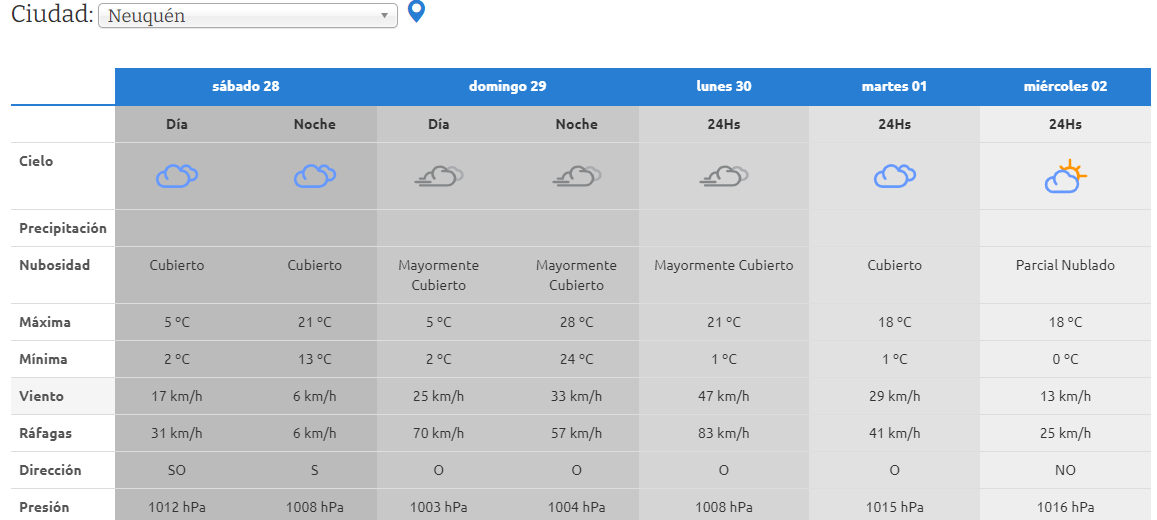This screenshot has width=1157, height=520.
Task: Click martes 01 cloud icon
Action: 895,177
